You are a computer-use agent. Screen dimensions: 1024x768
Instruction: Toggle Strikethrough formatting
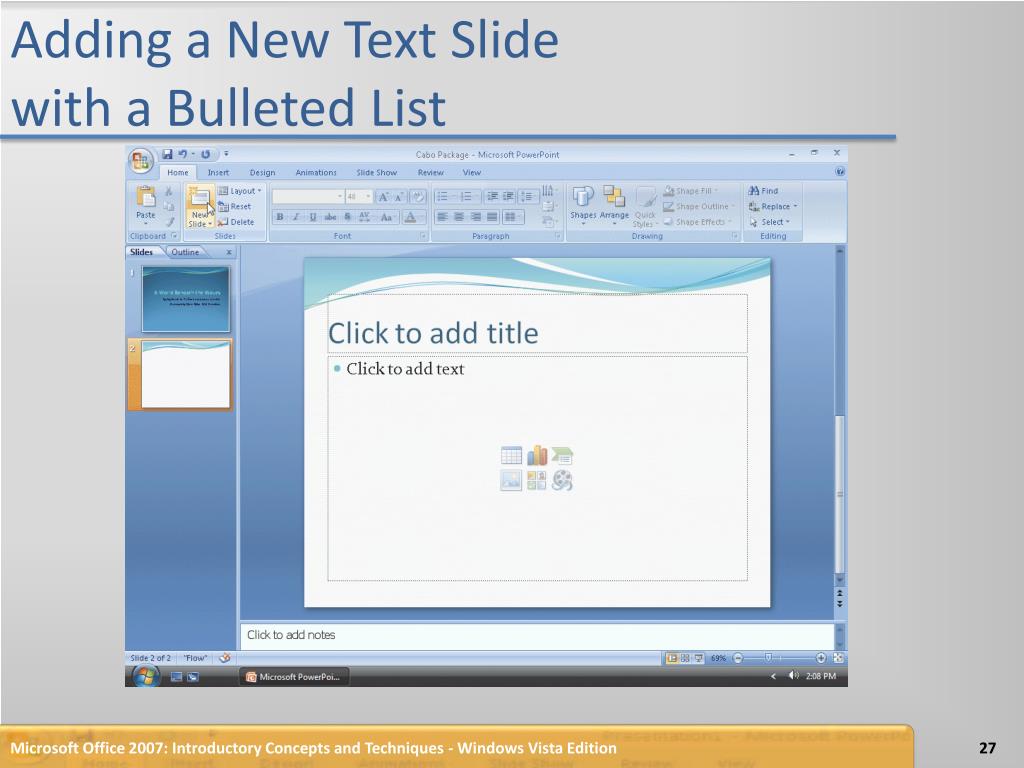(330, 217)
